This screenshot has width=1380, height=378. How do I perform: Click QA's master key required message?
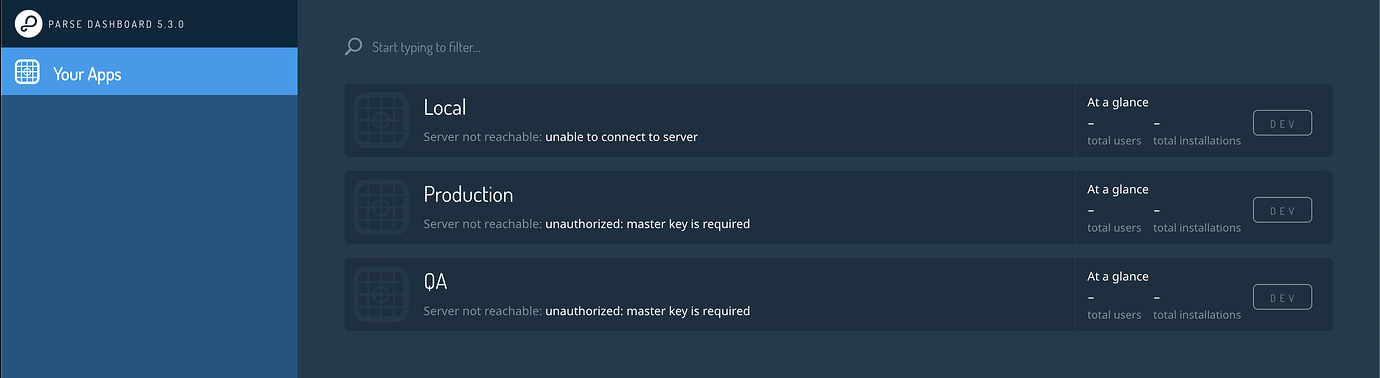click(647, 311)
